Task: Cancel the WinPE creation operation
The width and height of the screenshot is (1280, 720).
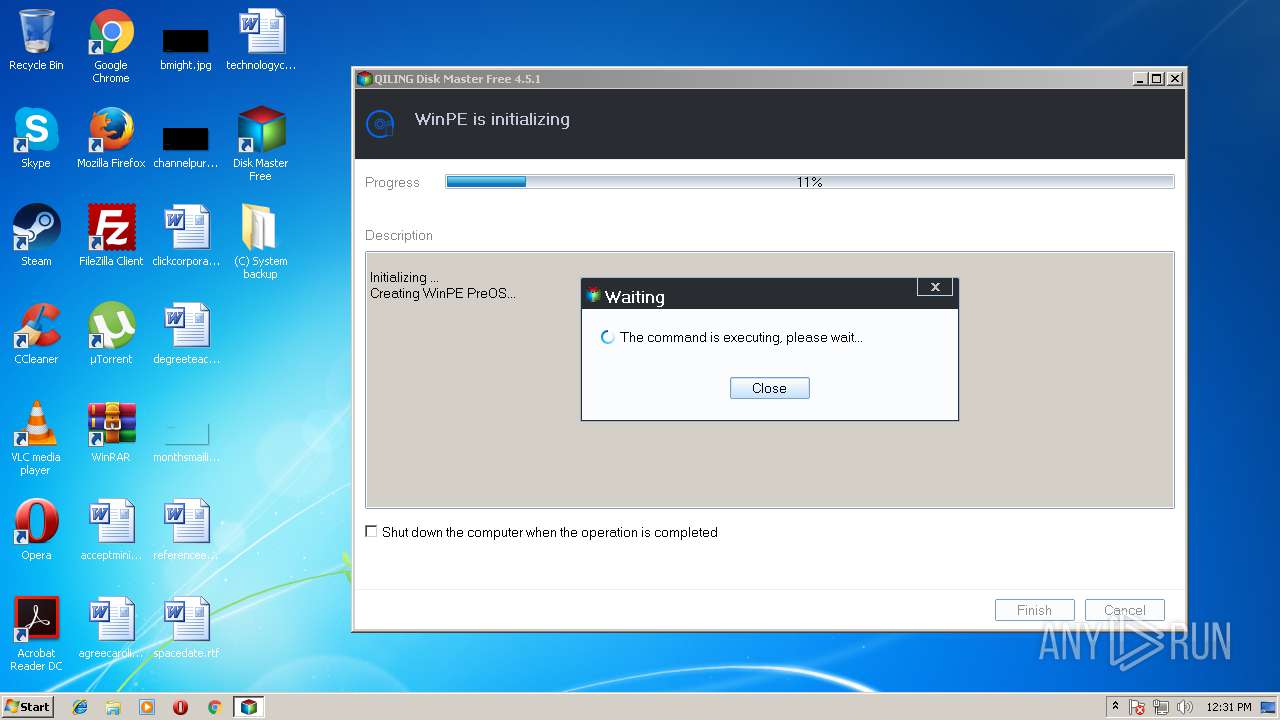Action: coord(1124,610)
